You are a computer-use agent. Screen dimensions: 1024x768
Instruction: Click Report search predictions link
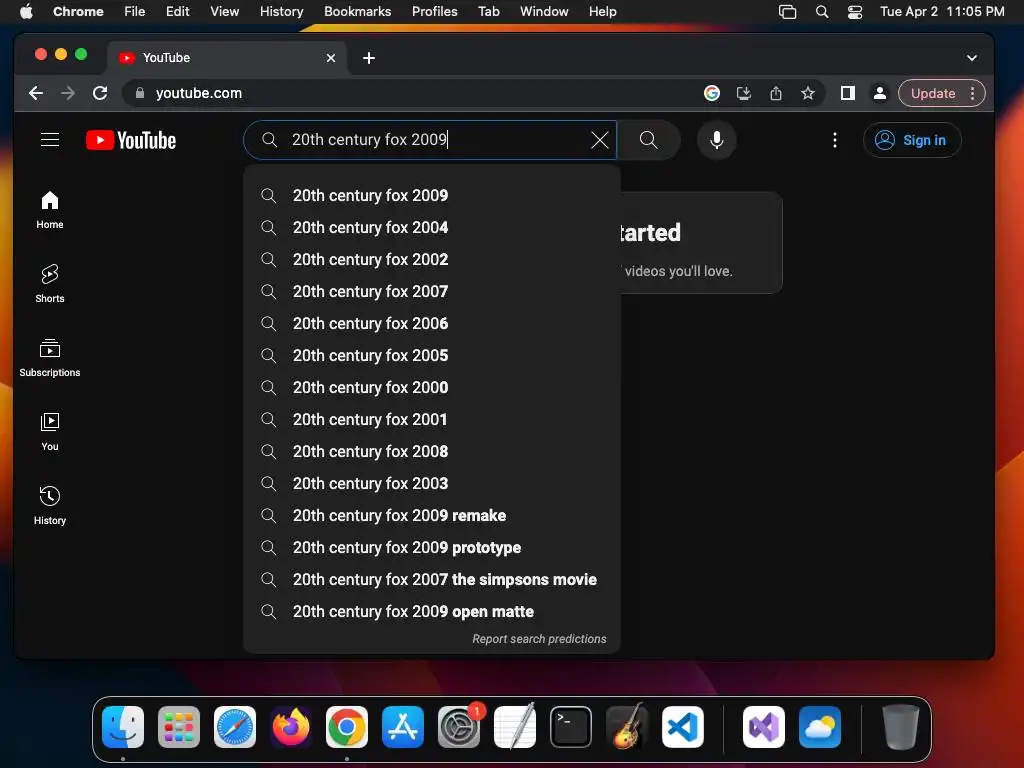click(539, 639)
